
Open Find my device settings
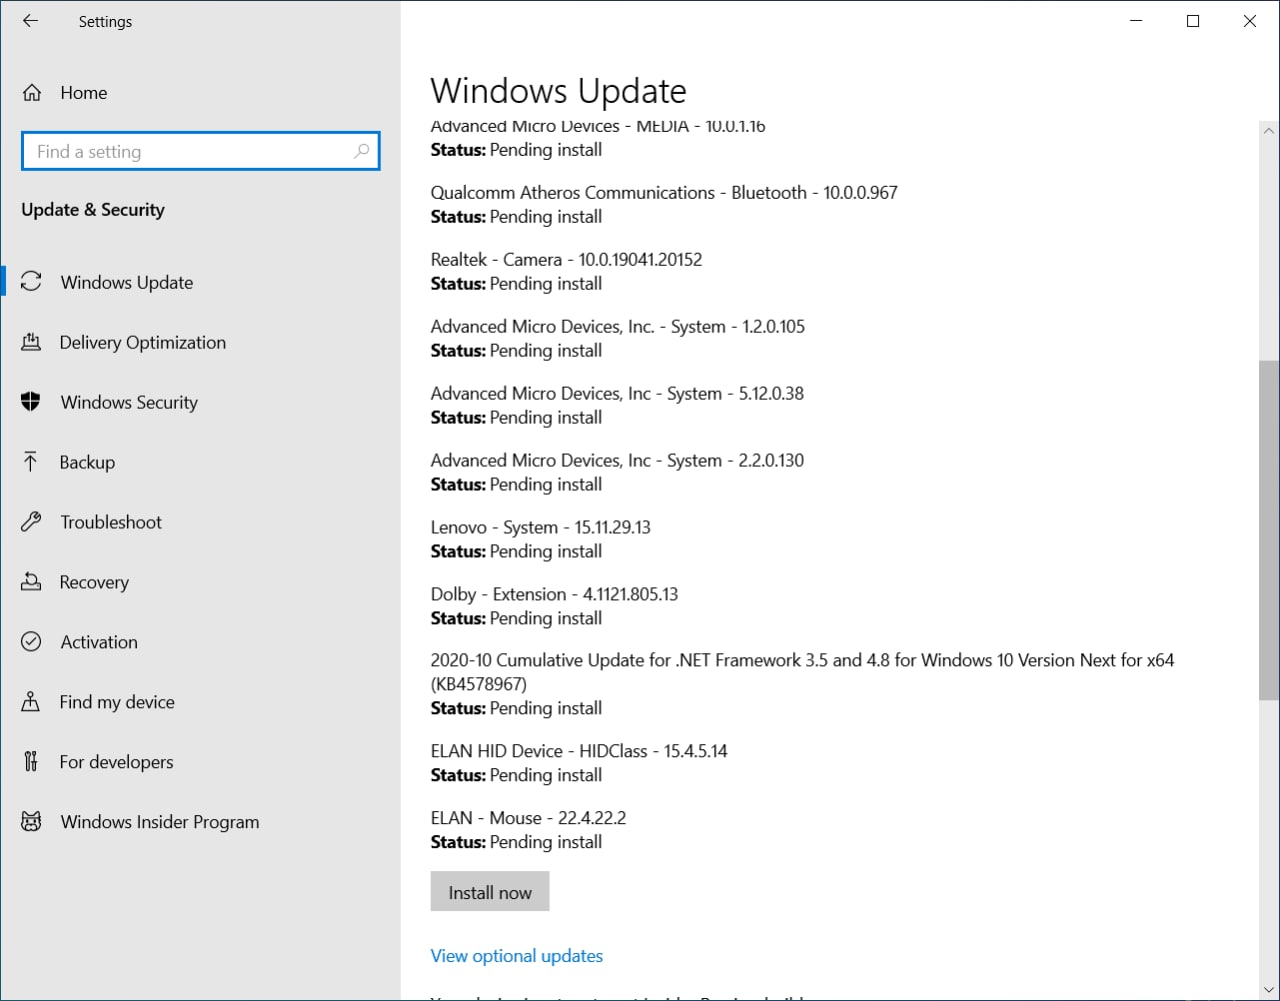point(200,702)
